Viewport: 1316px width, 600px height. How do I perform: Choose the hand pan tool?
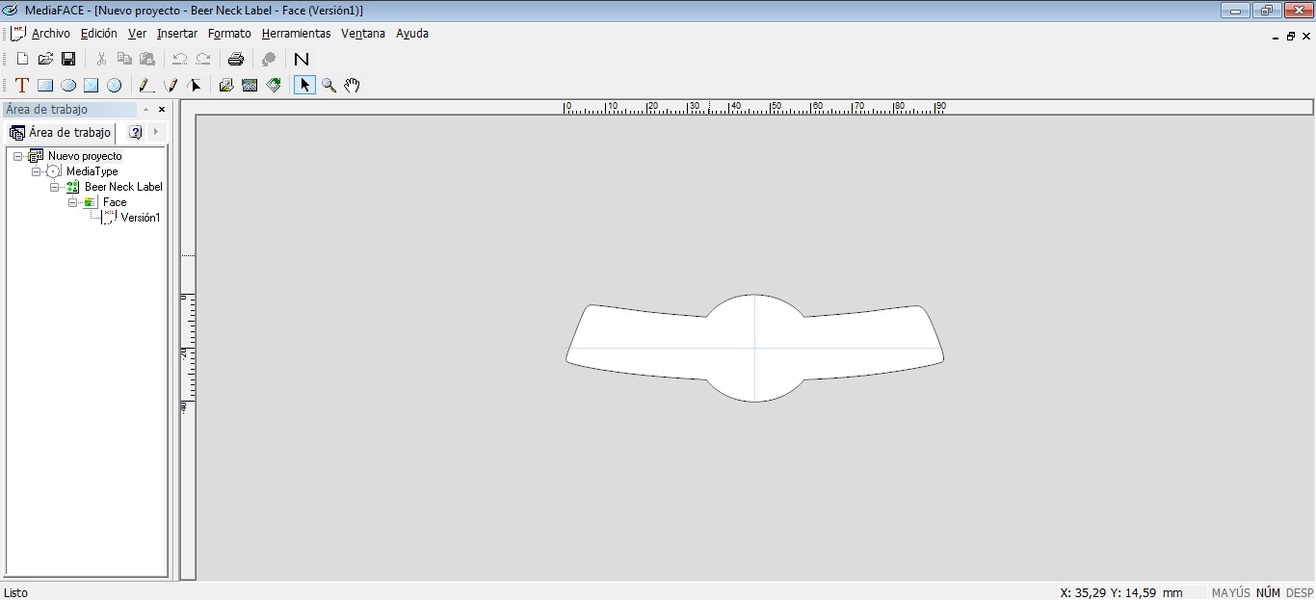[352, 86]
